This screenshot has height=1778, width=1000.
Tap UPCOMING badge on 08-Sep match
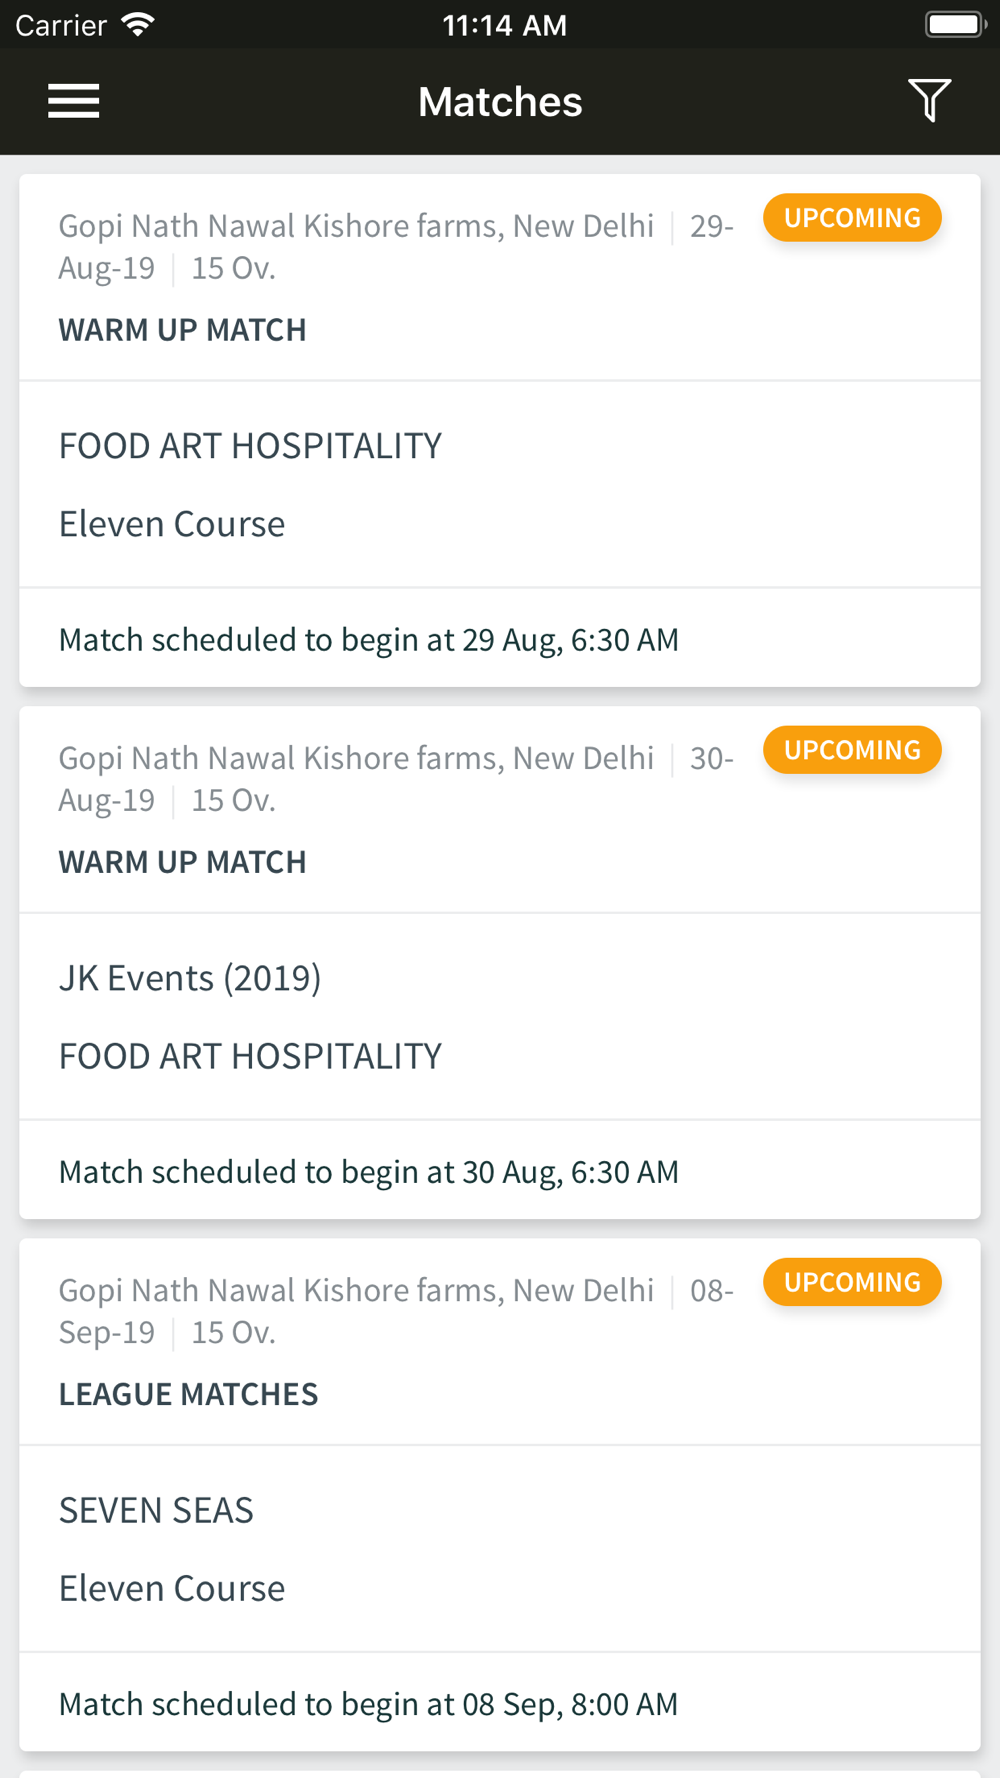pyautogui.click(x=852, y=1282)
